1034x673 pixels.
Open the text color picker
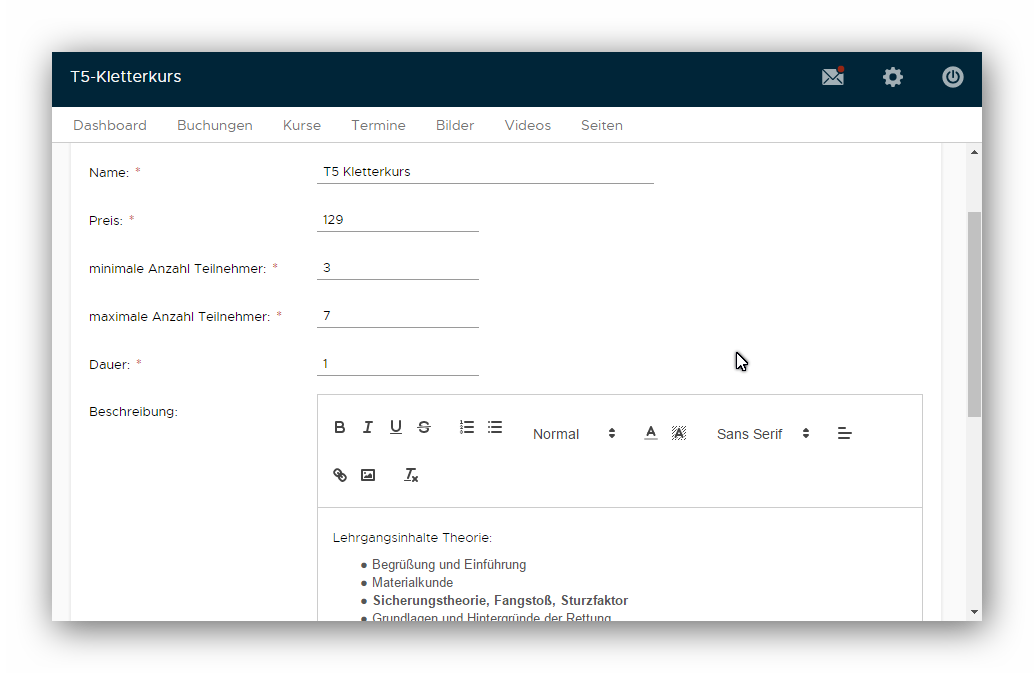[x=651, y=433]
